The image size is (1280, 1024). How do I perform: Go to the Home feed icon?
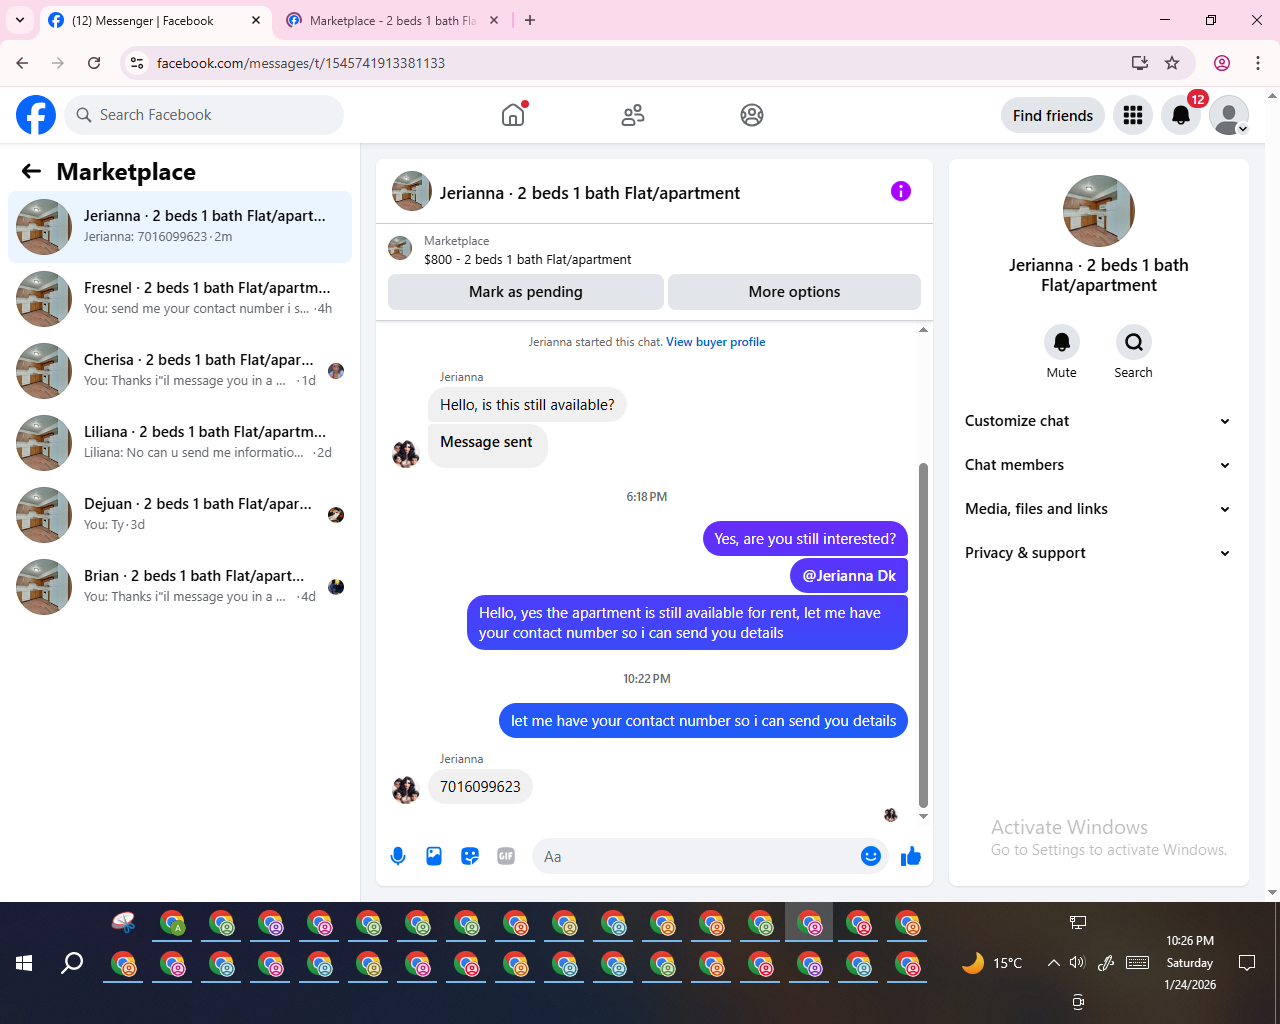point(513,115)
